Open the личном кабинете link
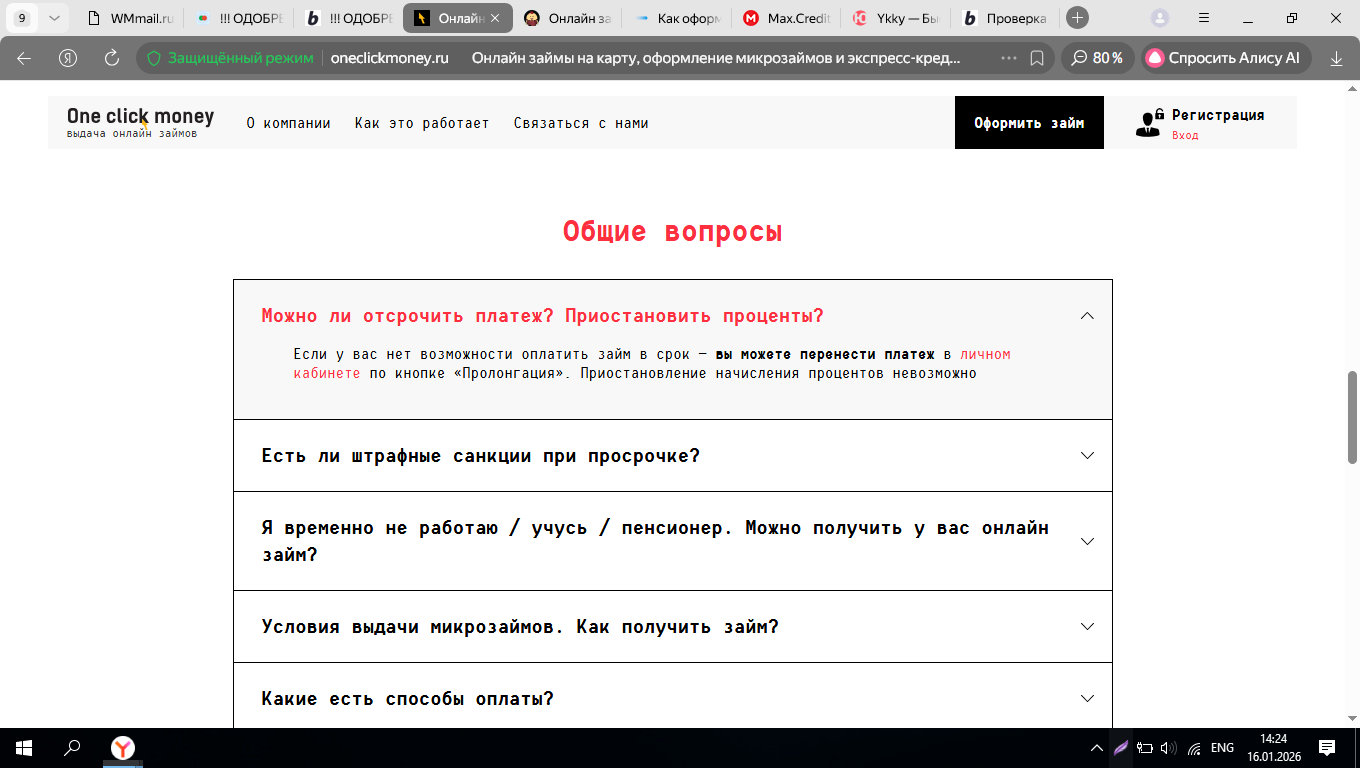The height and width of the screenshot is (768, 1360). pos(652,364)
